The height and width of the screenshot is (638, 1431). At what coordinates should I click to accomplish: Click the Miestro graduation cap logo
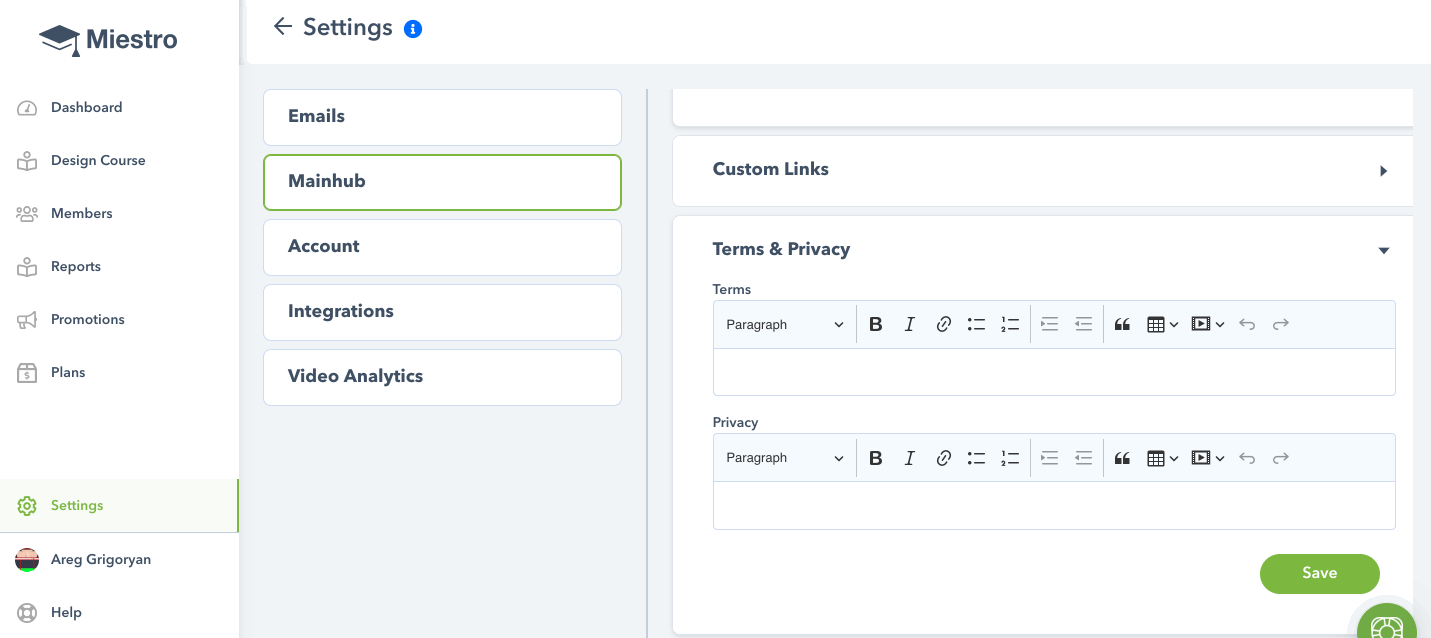[x=59, y=40]
